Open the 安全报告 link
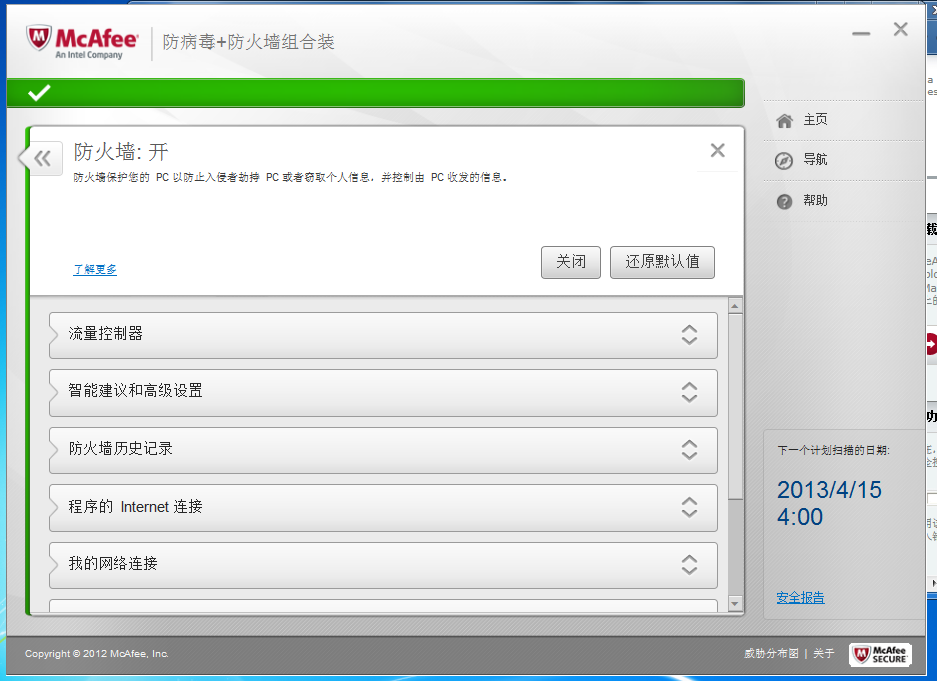This screenshot has width=937, height=681. point(801,598)
